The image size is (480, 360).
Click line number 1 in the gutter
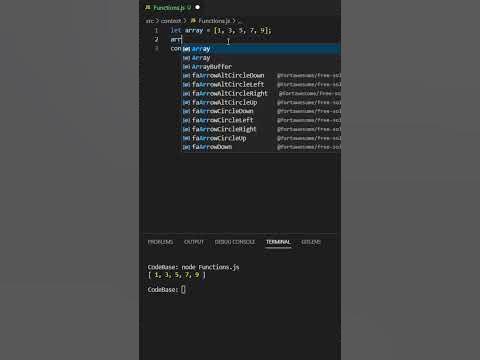pyautogui.click(x=156, y=31)
